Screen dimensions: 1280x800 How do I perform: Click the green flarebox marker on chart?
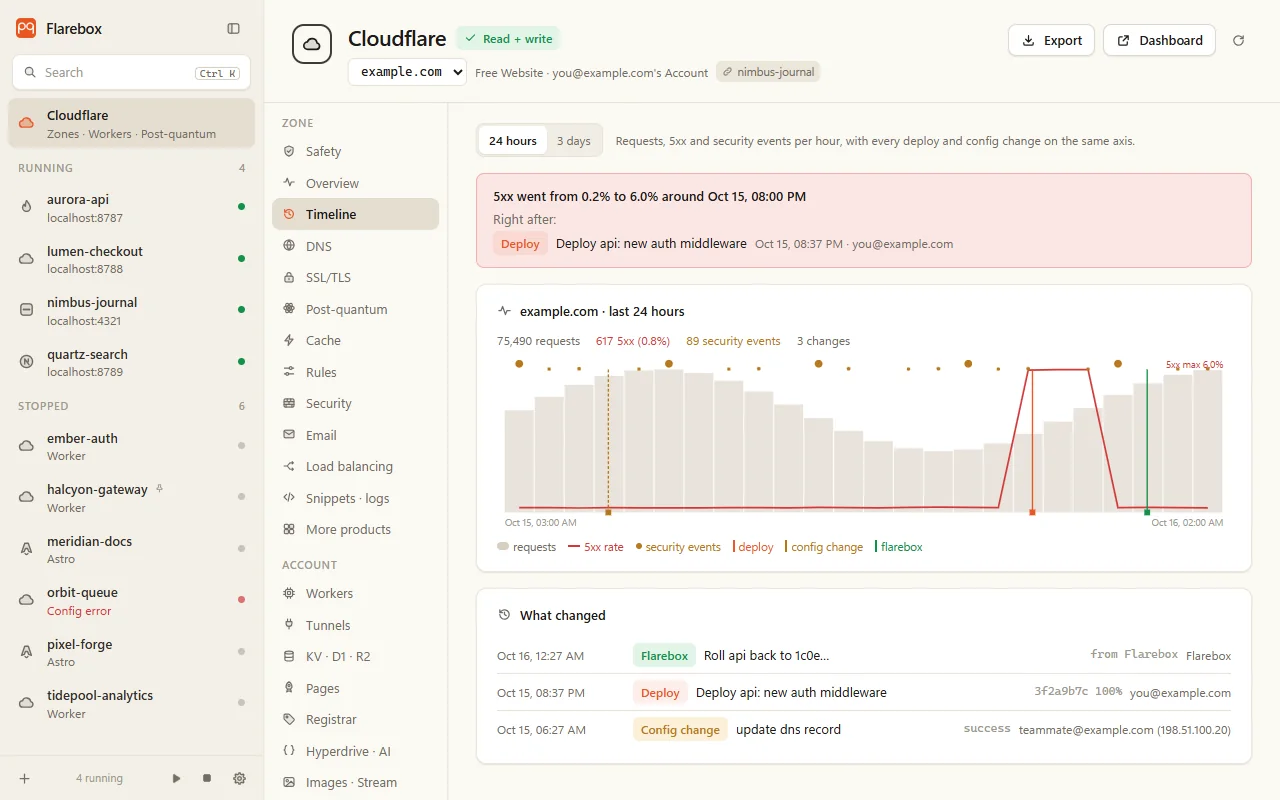pos(1147,512)
